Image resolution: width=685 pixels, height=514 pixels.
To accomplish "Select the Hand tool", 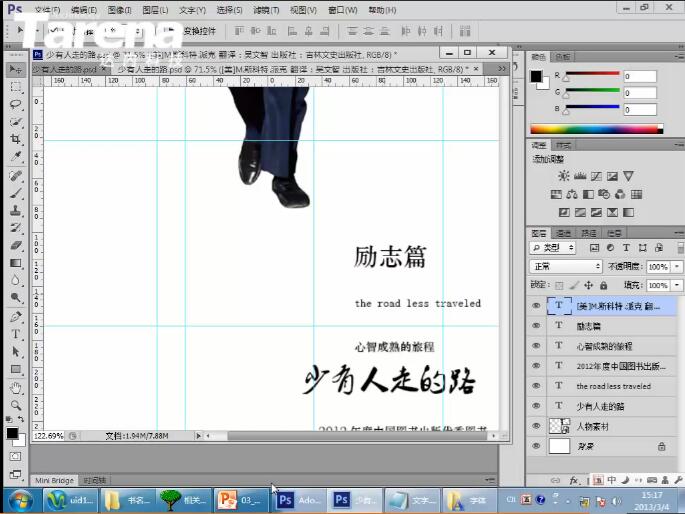I will coord(16,387).
